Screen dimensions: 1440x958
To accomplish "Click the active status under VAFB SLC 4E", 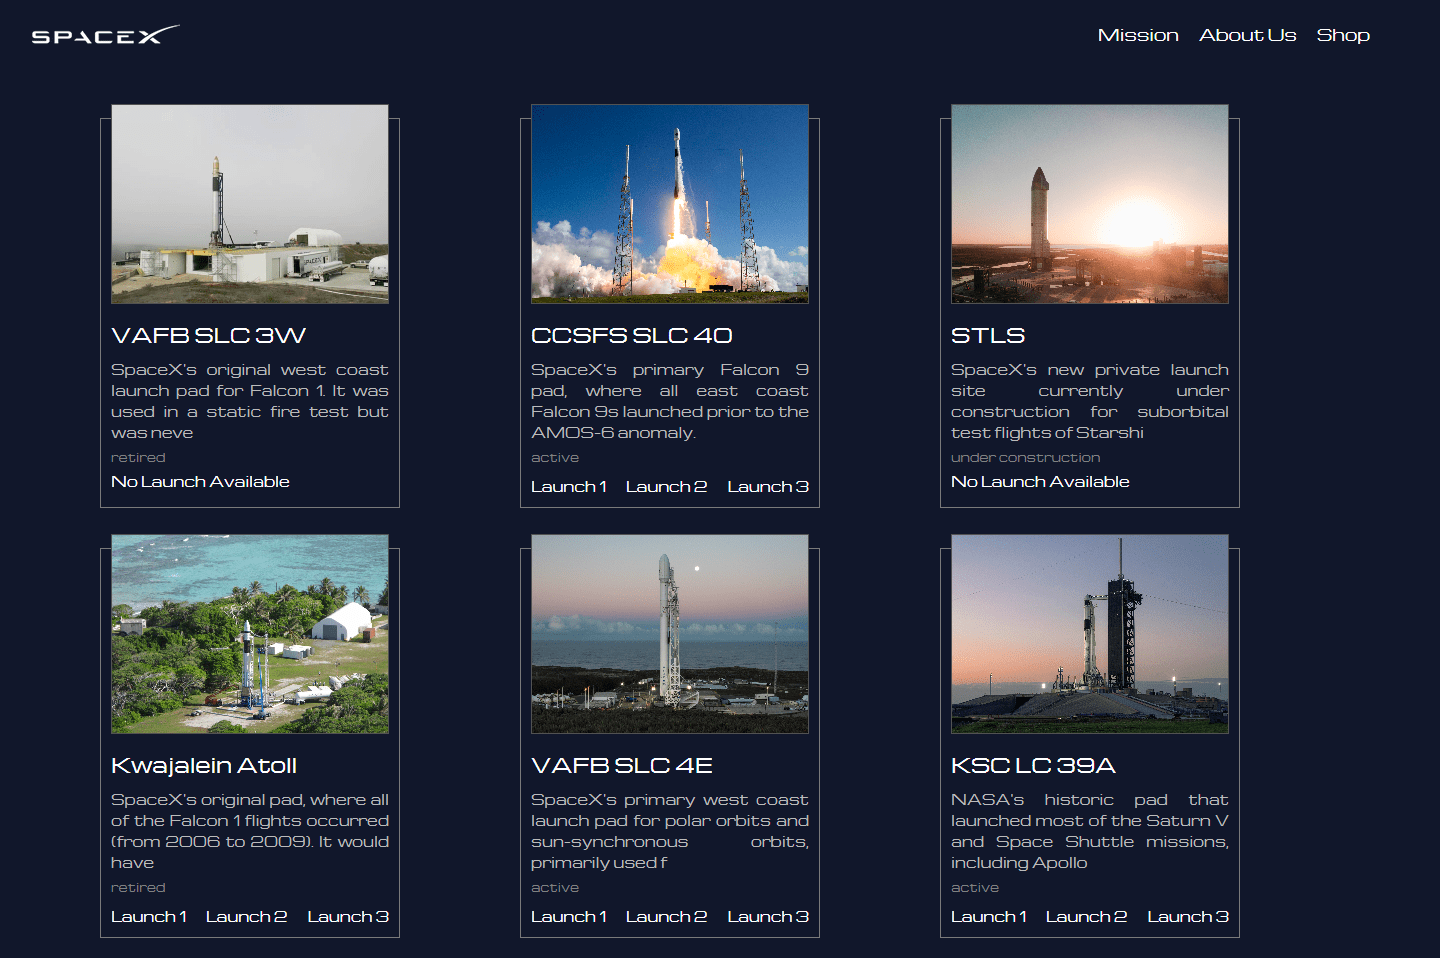I will click(555, 887).
